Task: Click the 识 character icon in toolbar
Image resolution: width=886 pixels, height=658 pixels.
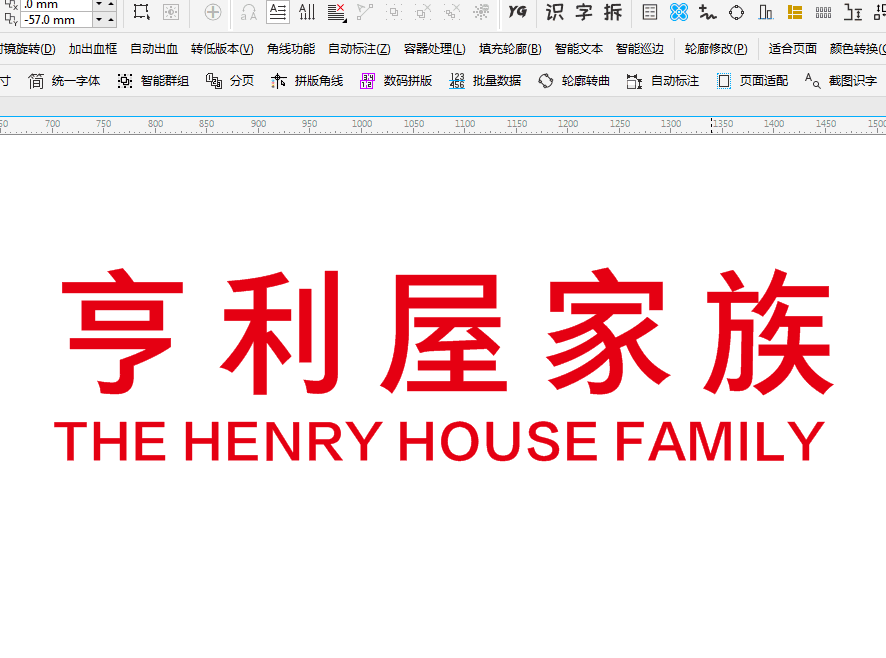Action: 554,12
